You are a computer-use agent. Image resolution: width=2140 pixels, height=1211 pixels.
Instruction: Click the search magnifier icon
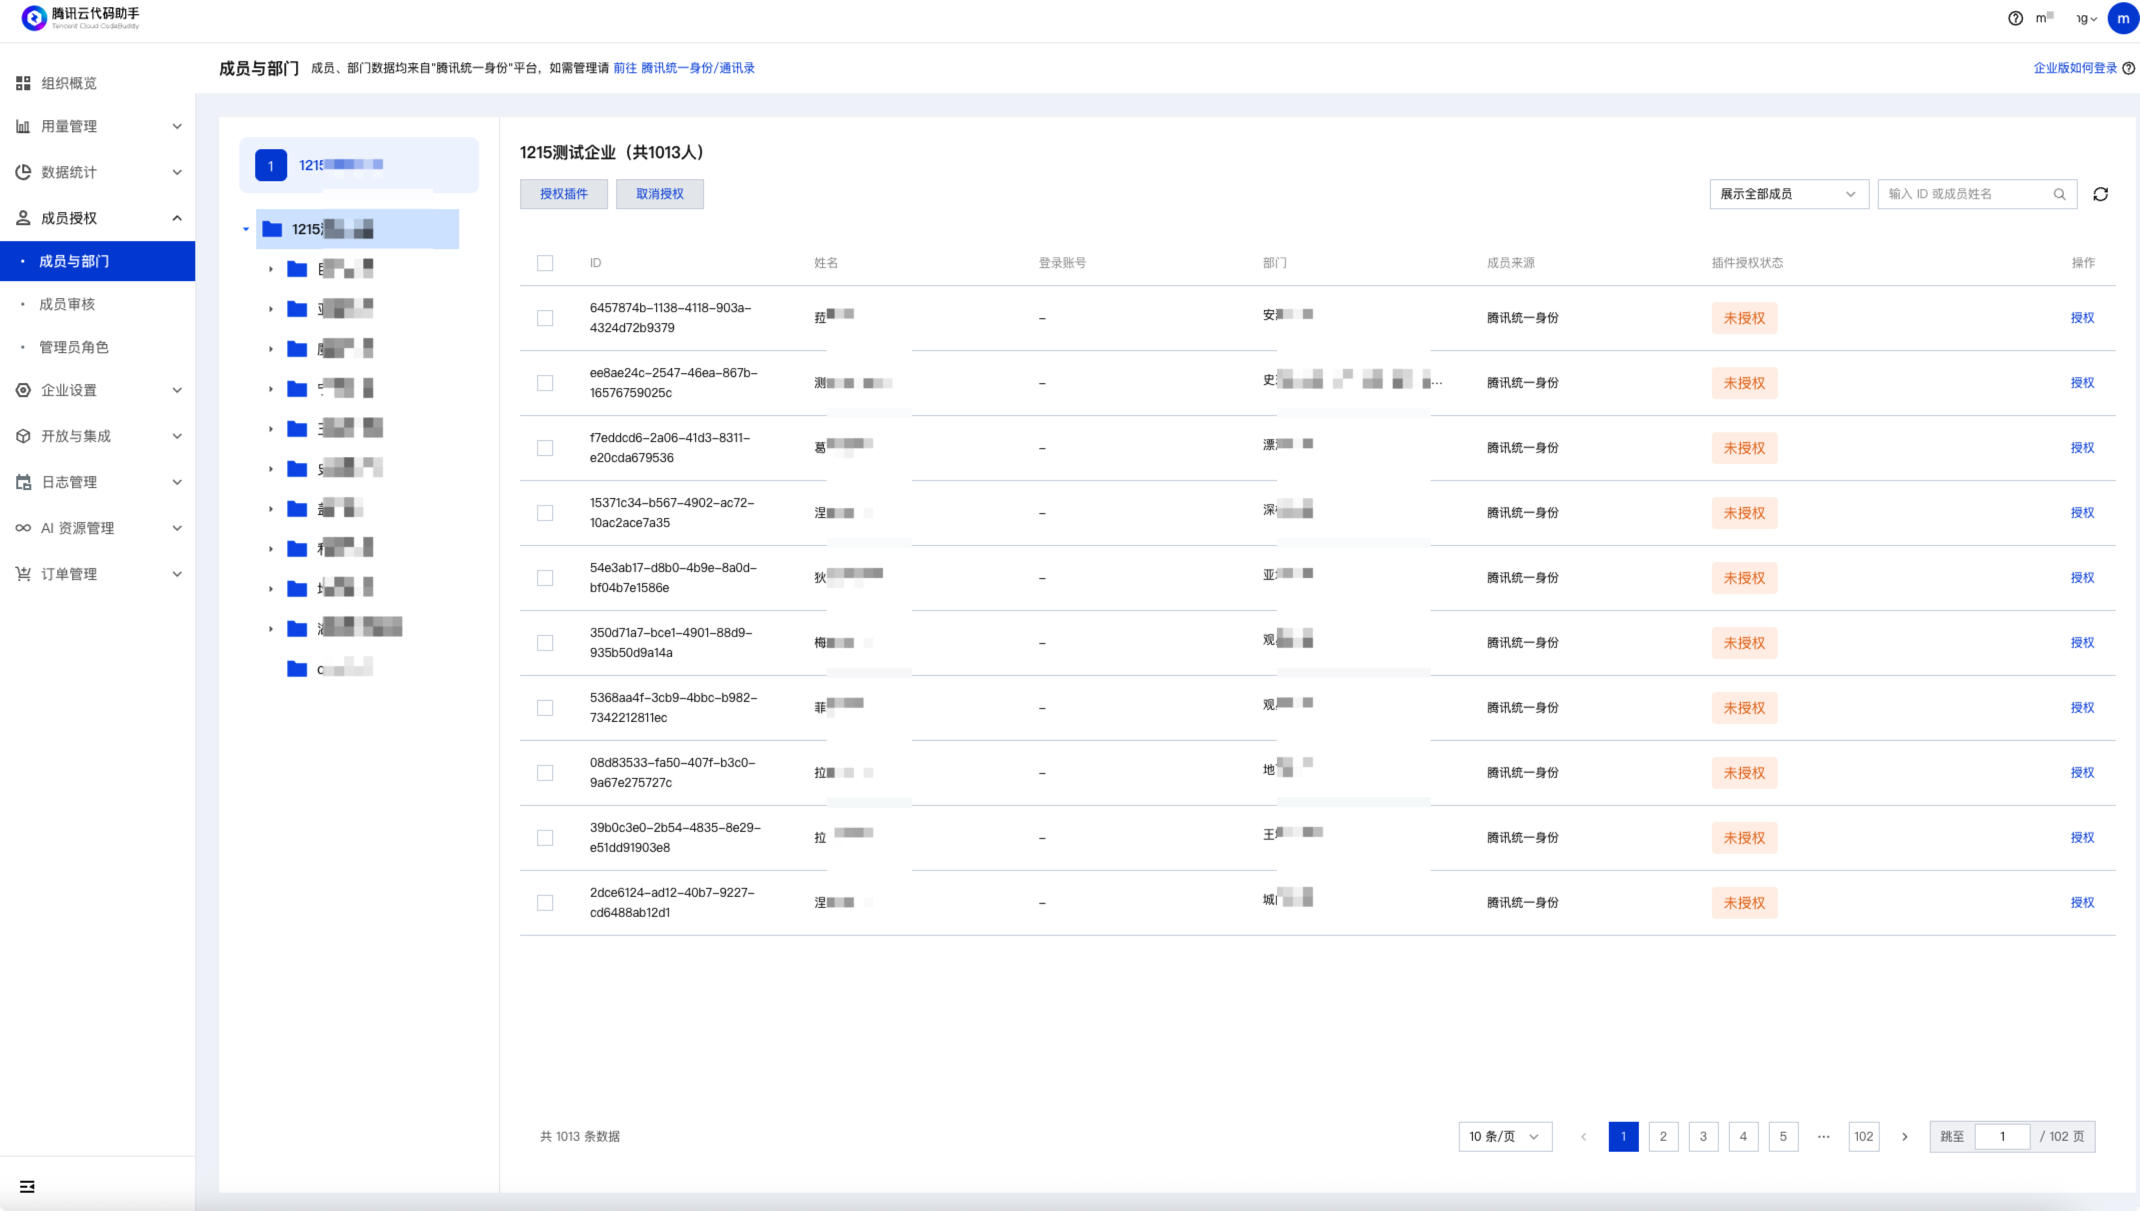coord(2059,194)
